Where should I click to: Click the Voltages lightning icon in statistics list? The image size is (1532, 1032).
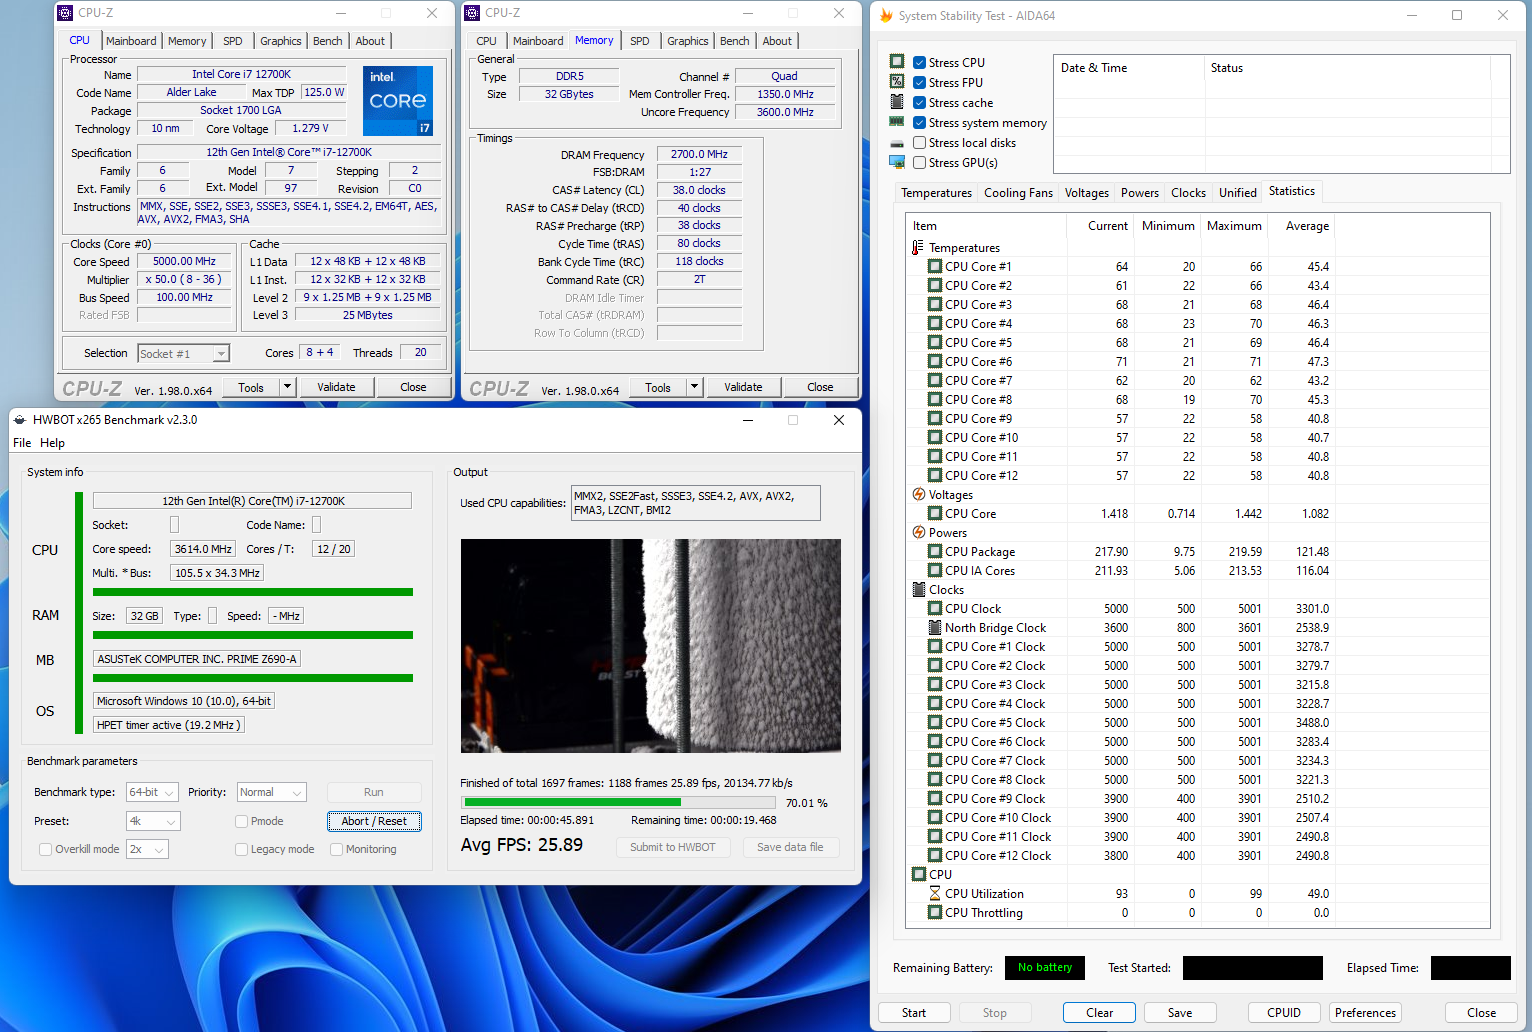(918, 494)
